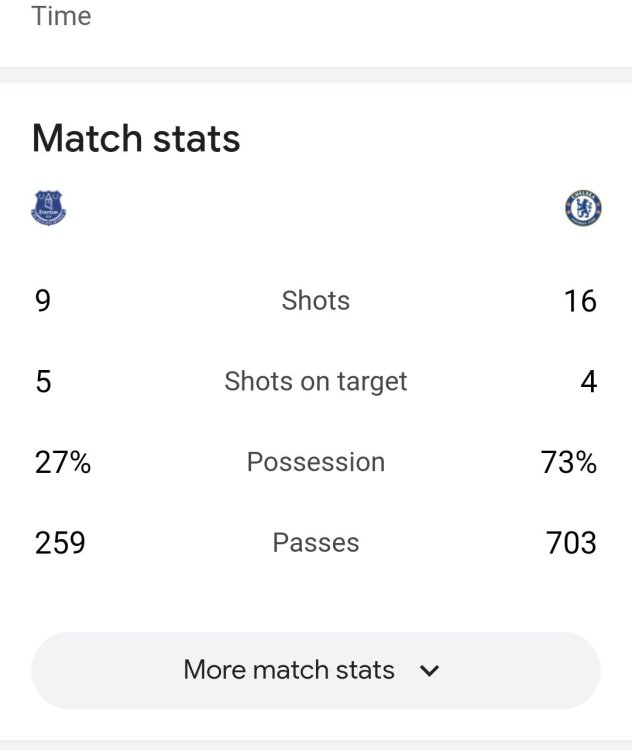Select Everton's 5 shots on target
The width and height of the screenshot is (632, 750).
43,382
